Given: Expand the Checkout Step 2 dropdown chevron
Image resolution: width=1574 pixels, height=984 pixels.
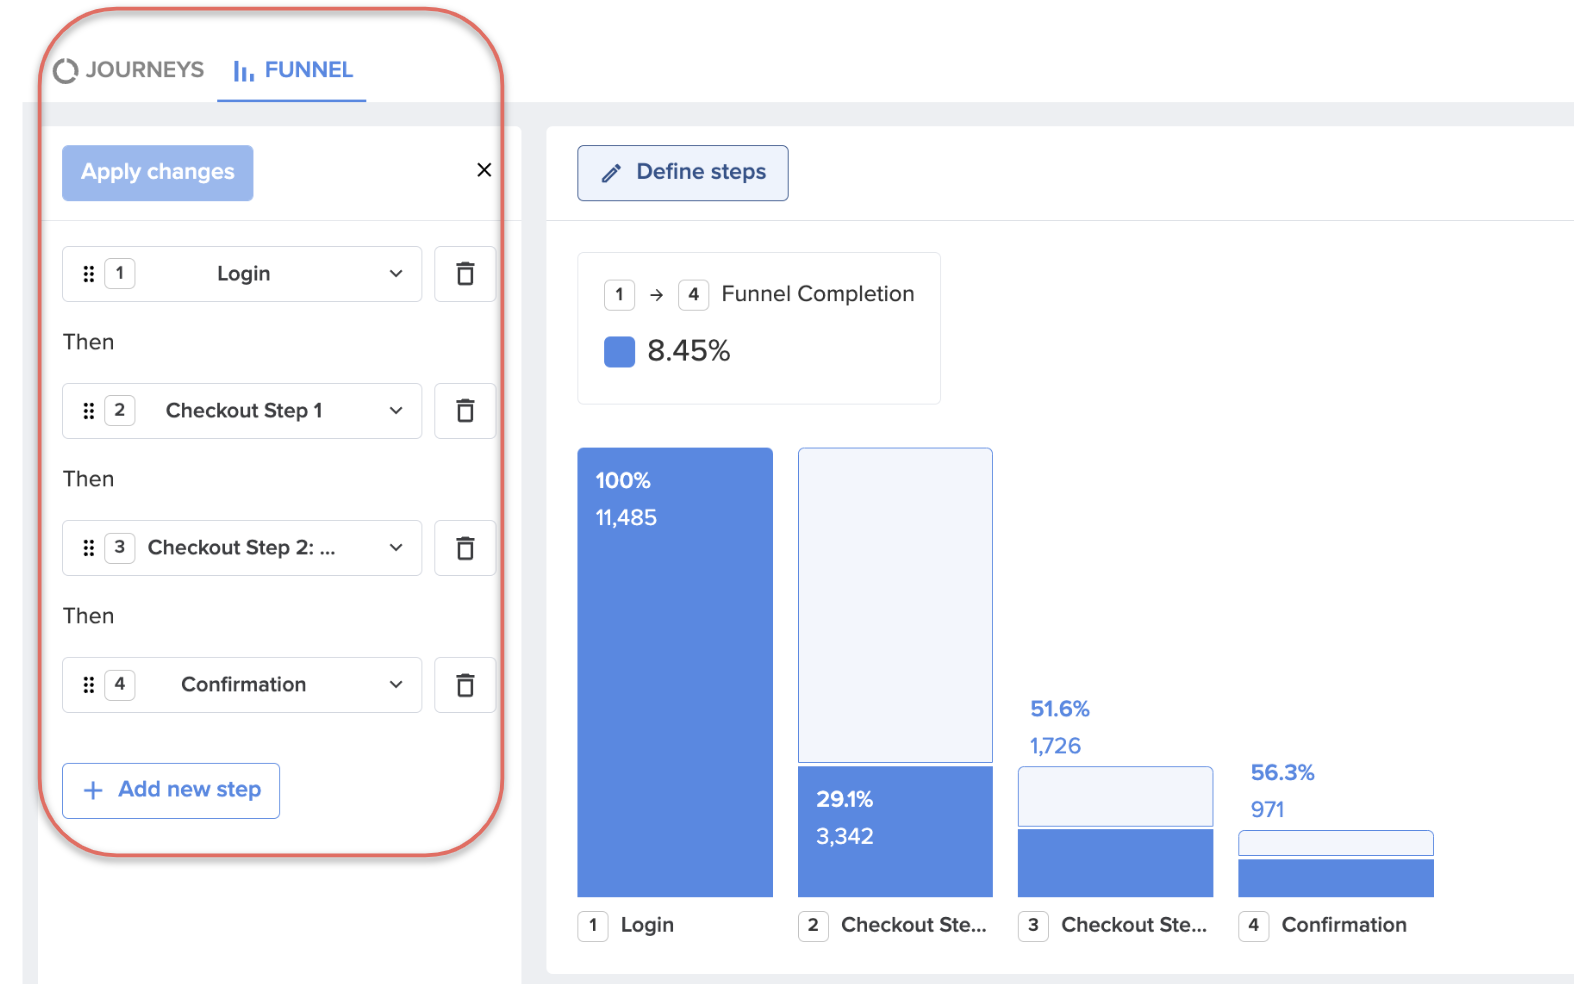Looking at the screenshot, I should pos(396,548).
